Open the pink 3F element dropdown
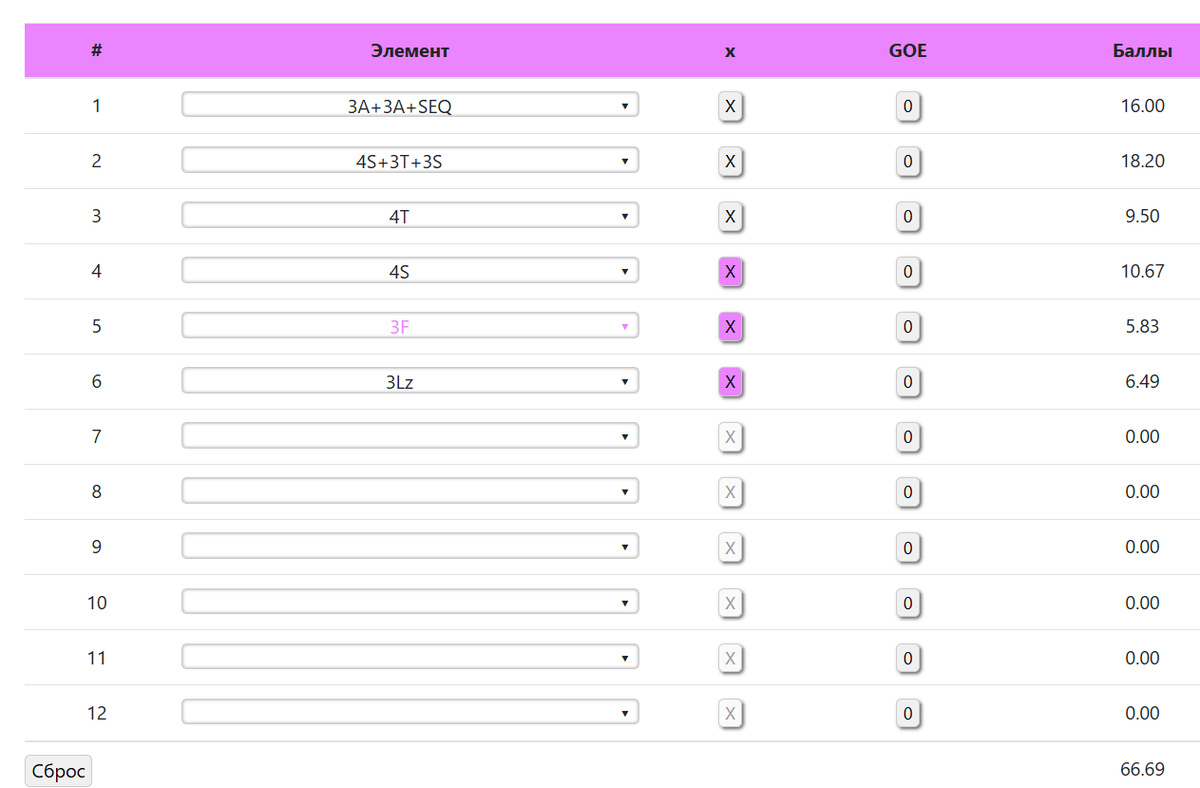The height and width of the screenshot is (788, 1200). (410, 325)
